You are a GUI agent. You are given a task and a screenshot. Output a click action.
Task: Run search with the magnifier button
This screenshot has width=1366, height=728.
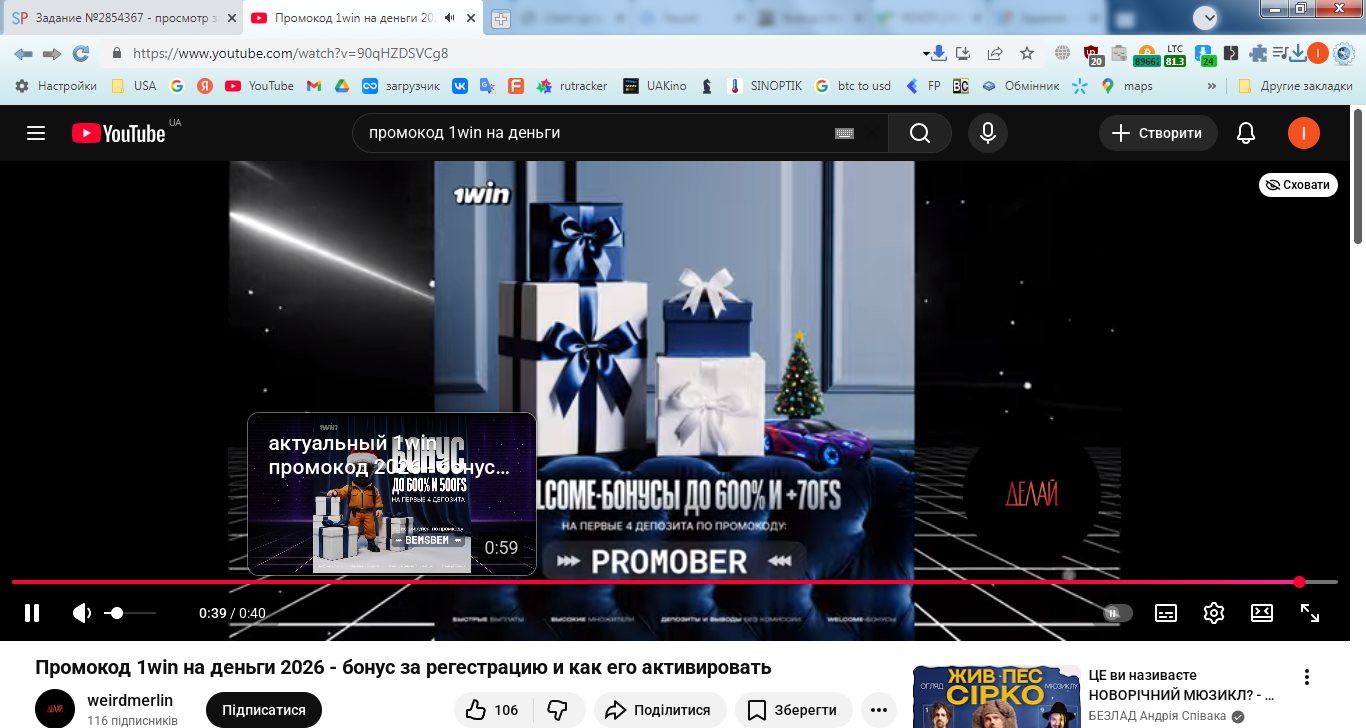pyautogui.click(x=920, y=133)
